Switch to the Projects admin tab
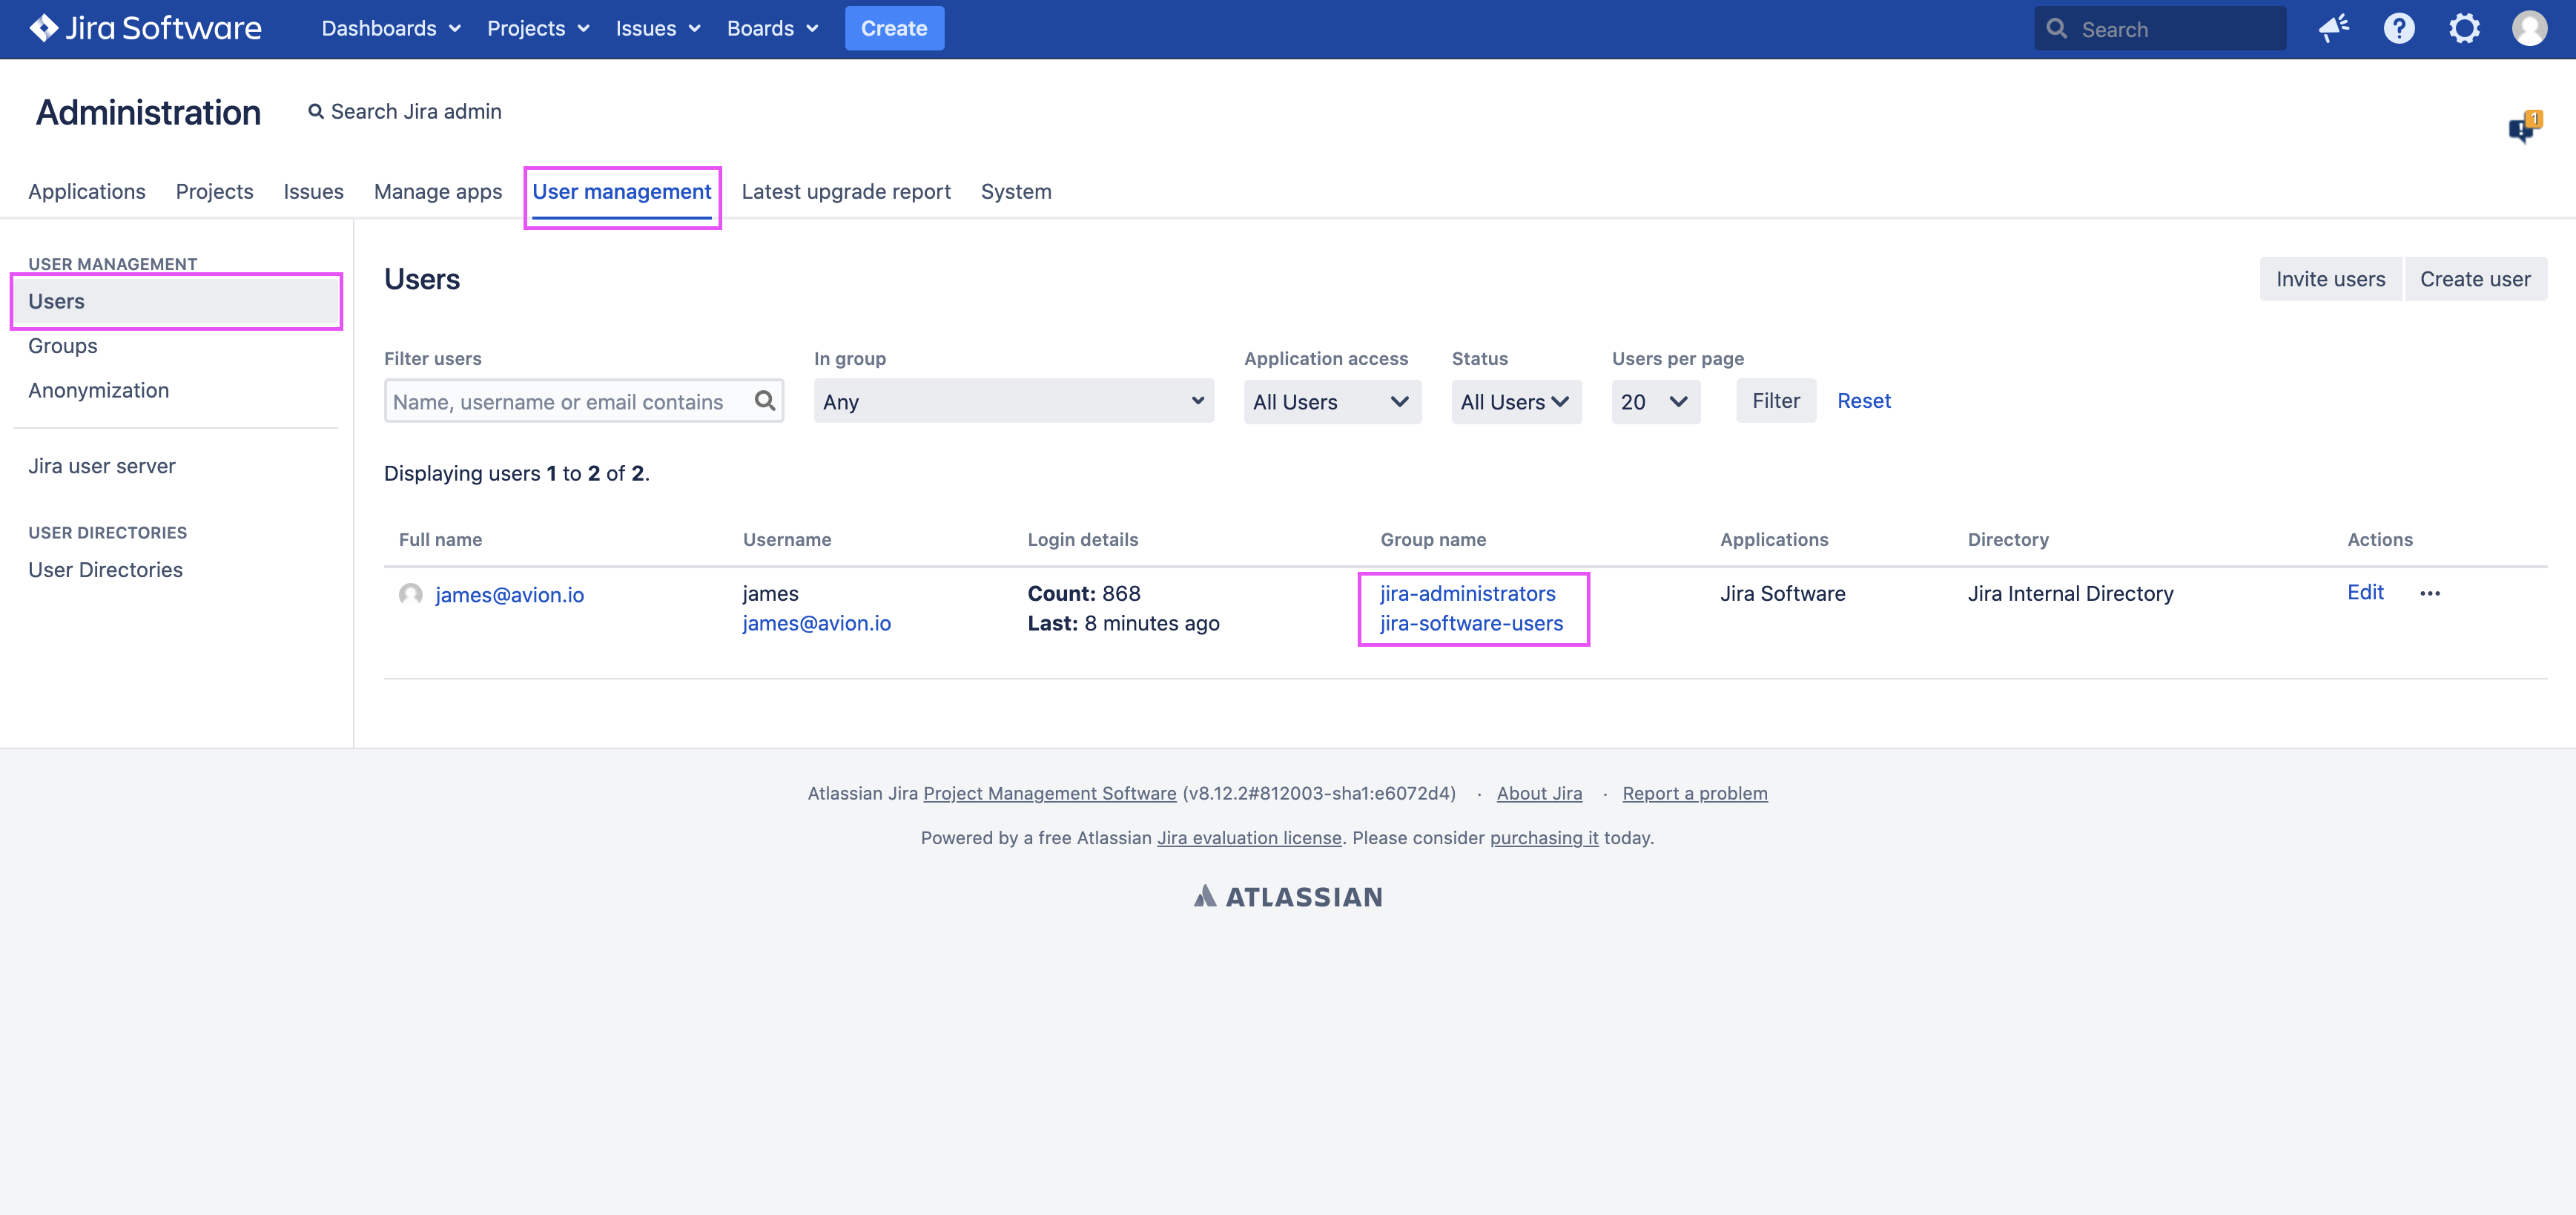This screenshot has height=1215, width=2576. pyautogui.click(x=214, y=191)
